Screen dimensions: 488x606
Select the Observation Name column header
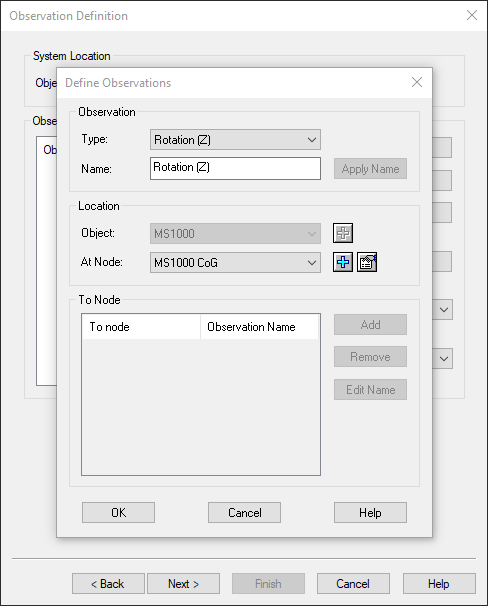click(x=259, y=327)
